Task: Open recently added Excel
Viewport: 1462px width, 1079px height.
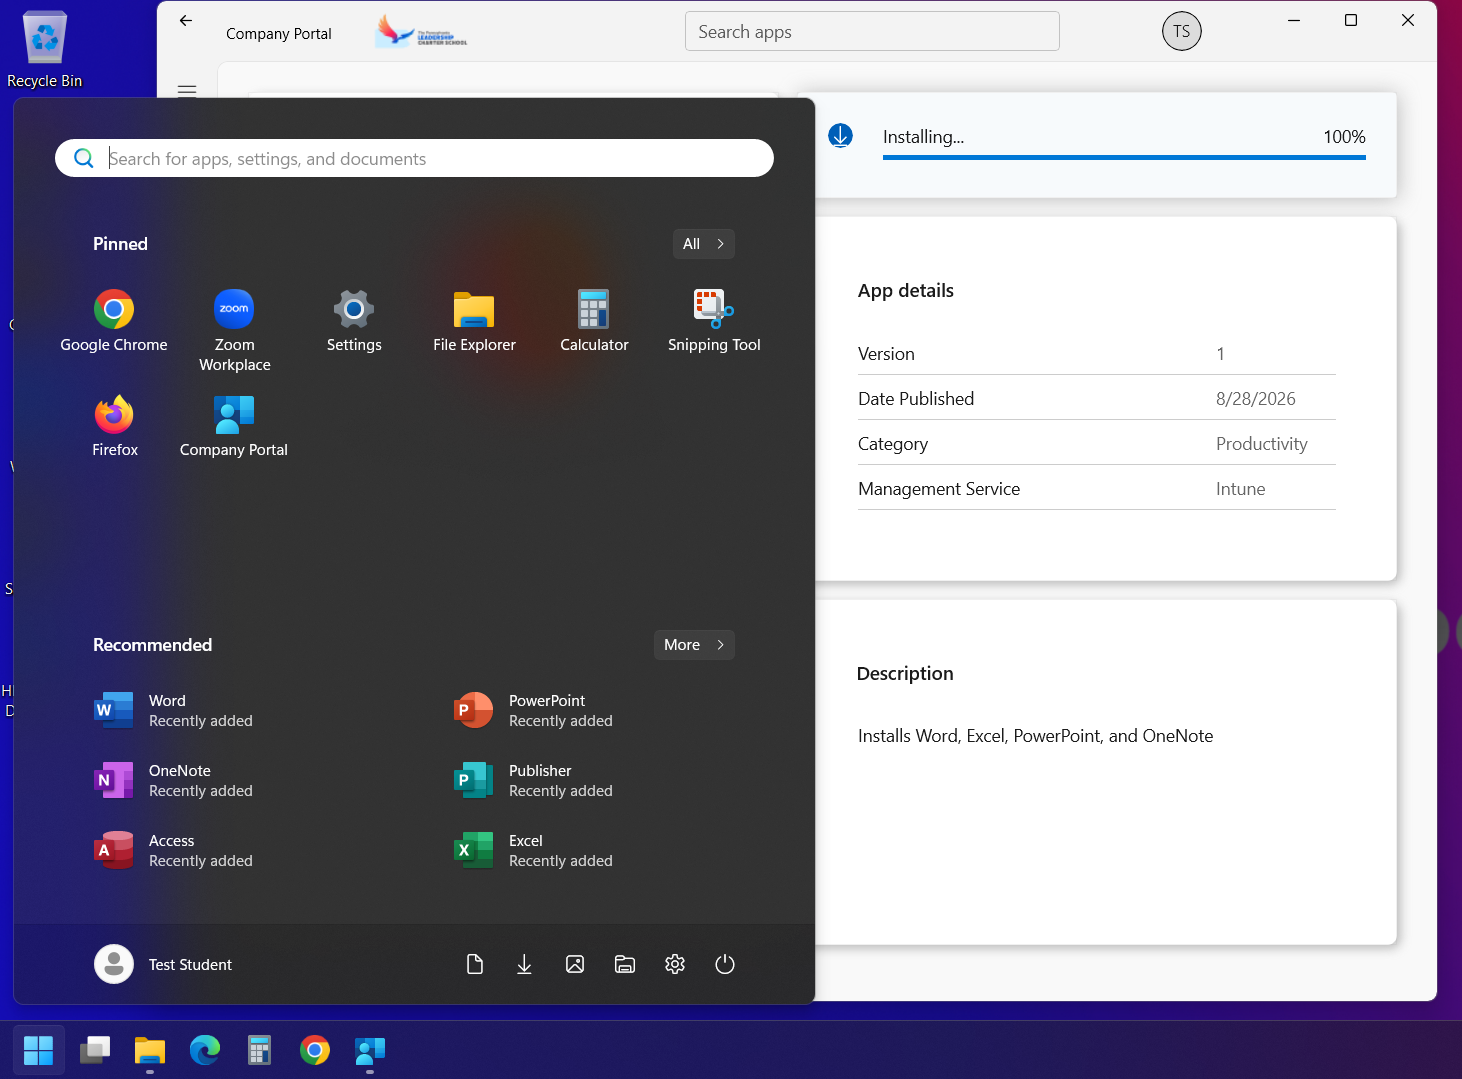Action: tap(533, 850)
